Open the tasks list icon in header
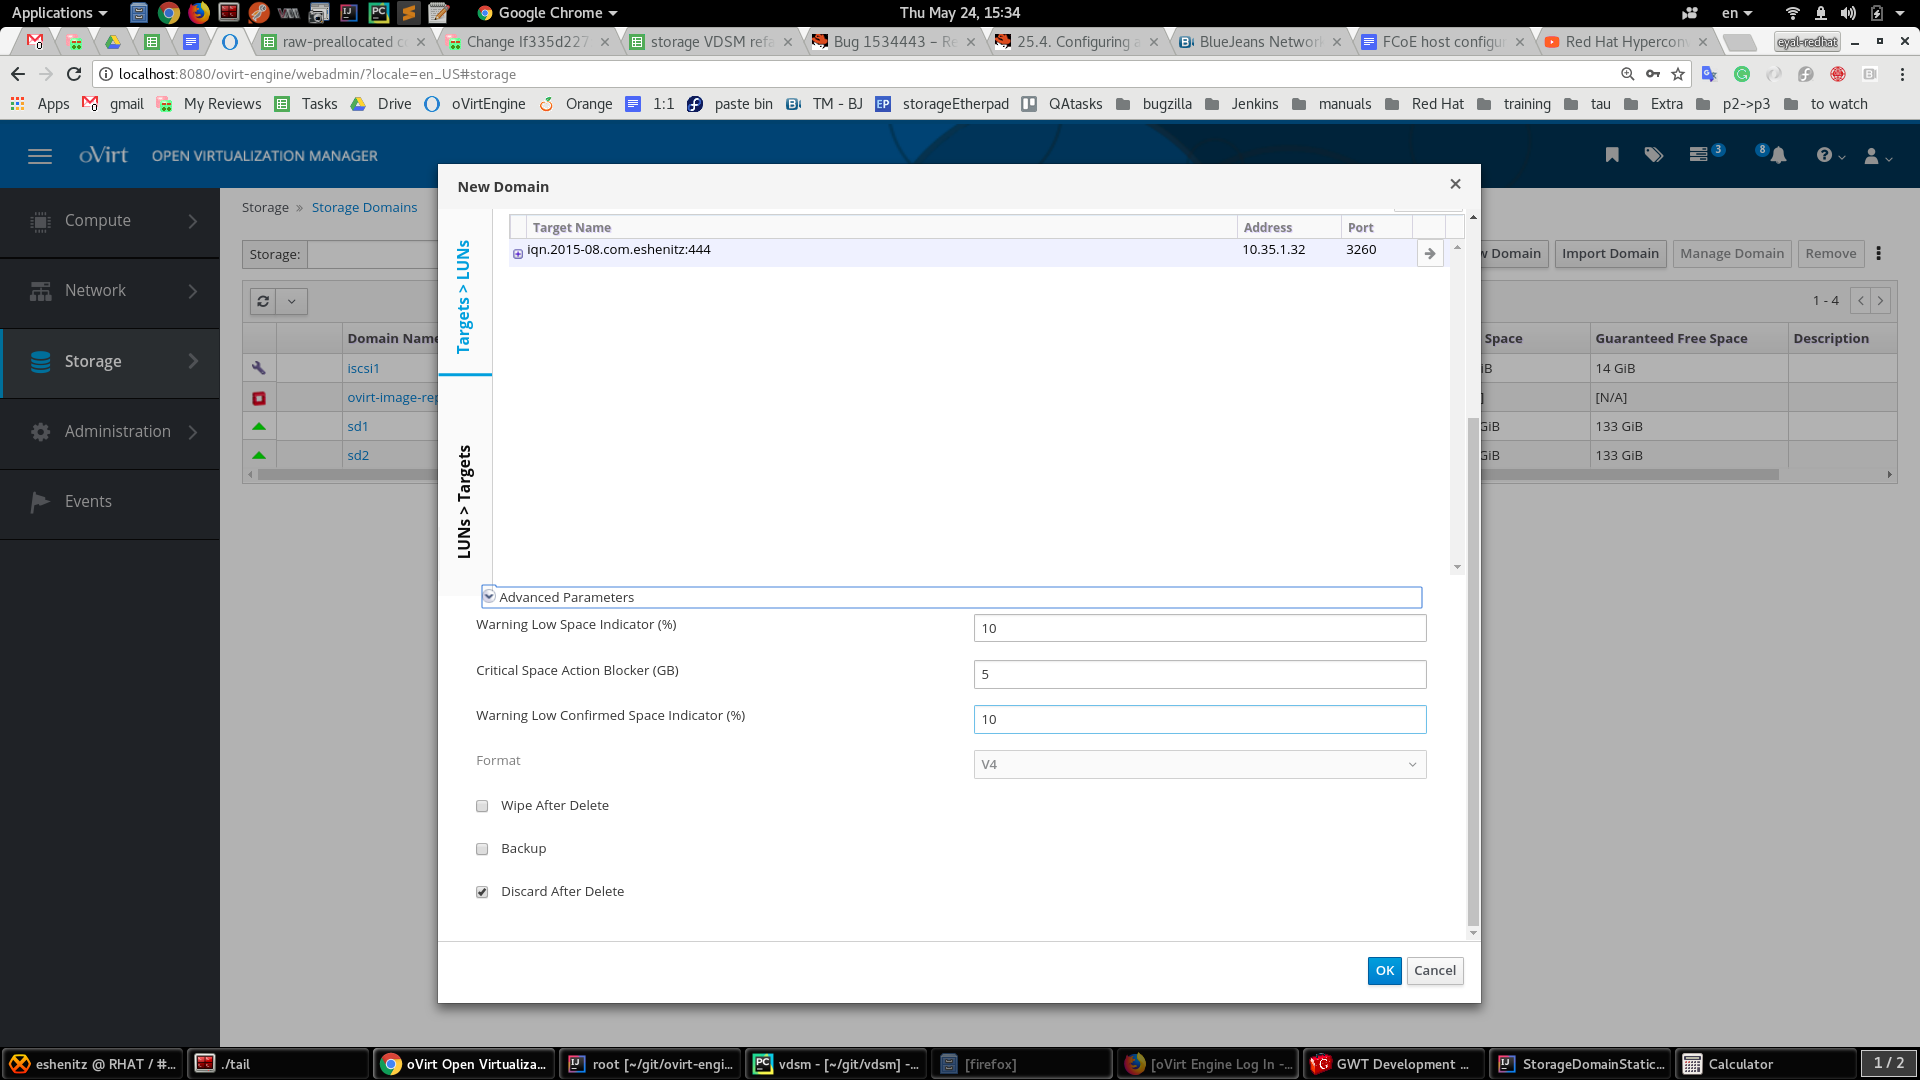 click(1699, 155)
